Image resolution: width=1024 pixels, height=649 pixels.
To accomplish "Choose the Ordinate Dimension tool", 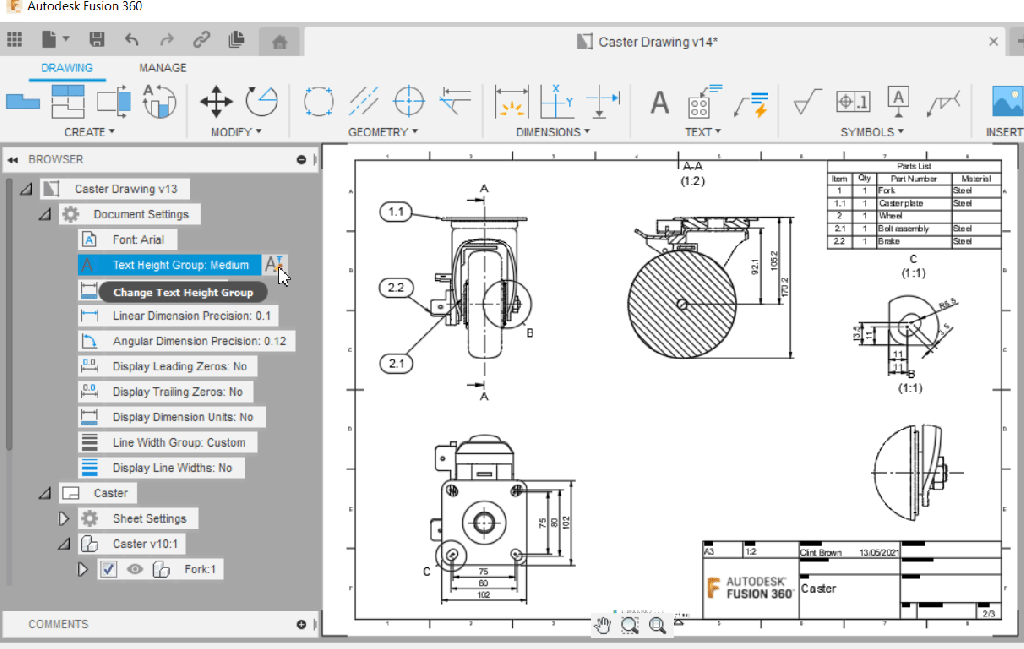I will coord(556,101).
